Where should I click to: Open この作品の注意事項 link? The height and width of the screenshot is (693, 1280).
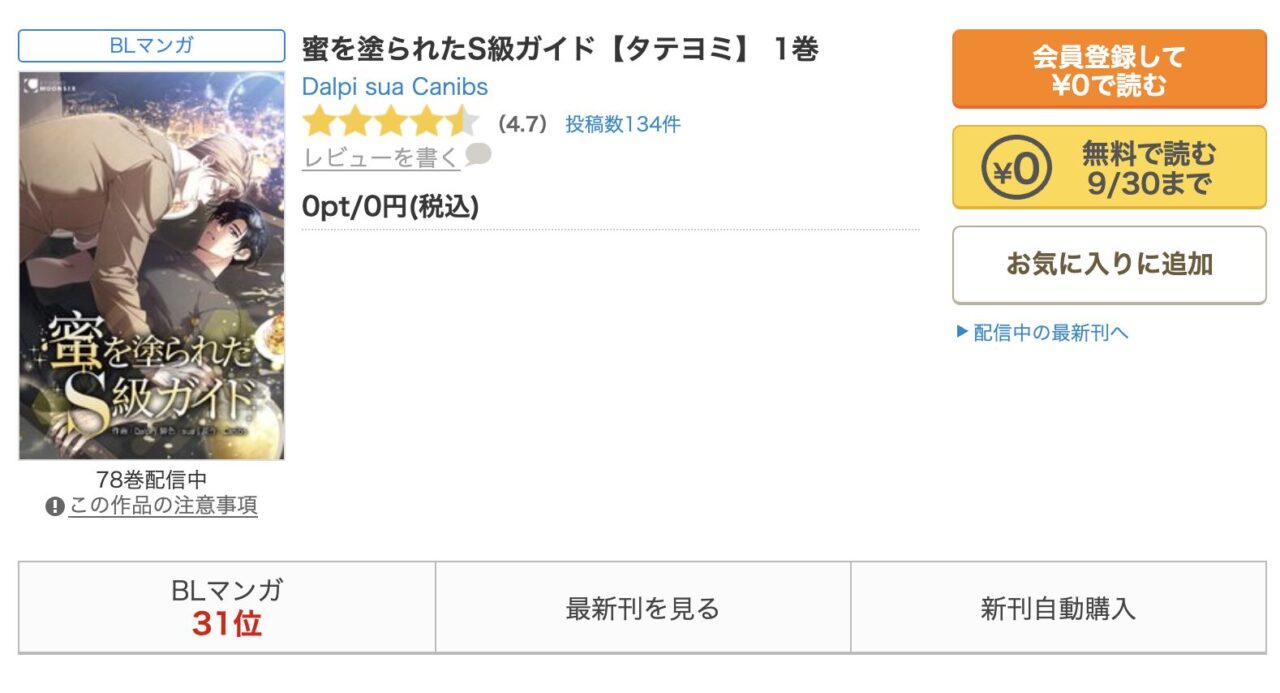pos(163,507)
